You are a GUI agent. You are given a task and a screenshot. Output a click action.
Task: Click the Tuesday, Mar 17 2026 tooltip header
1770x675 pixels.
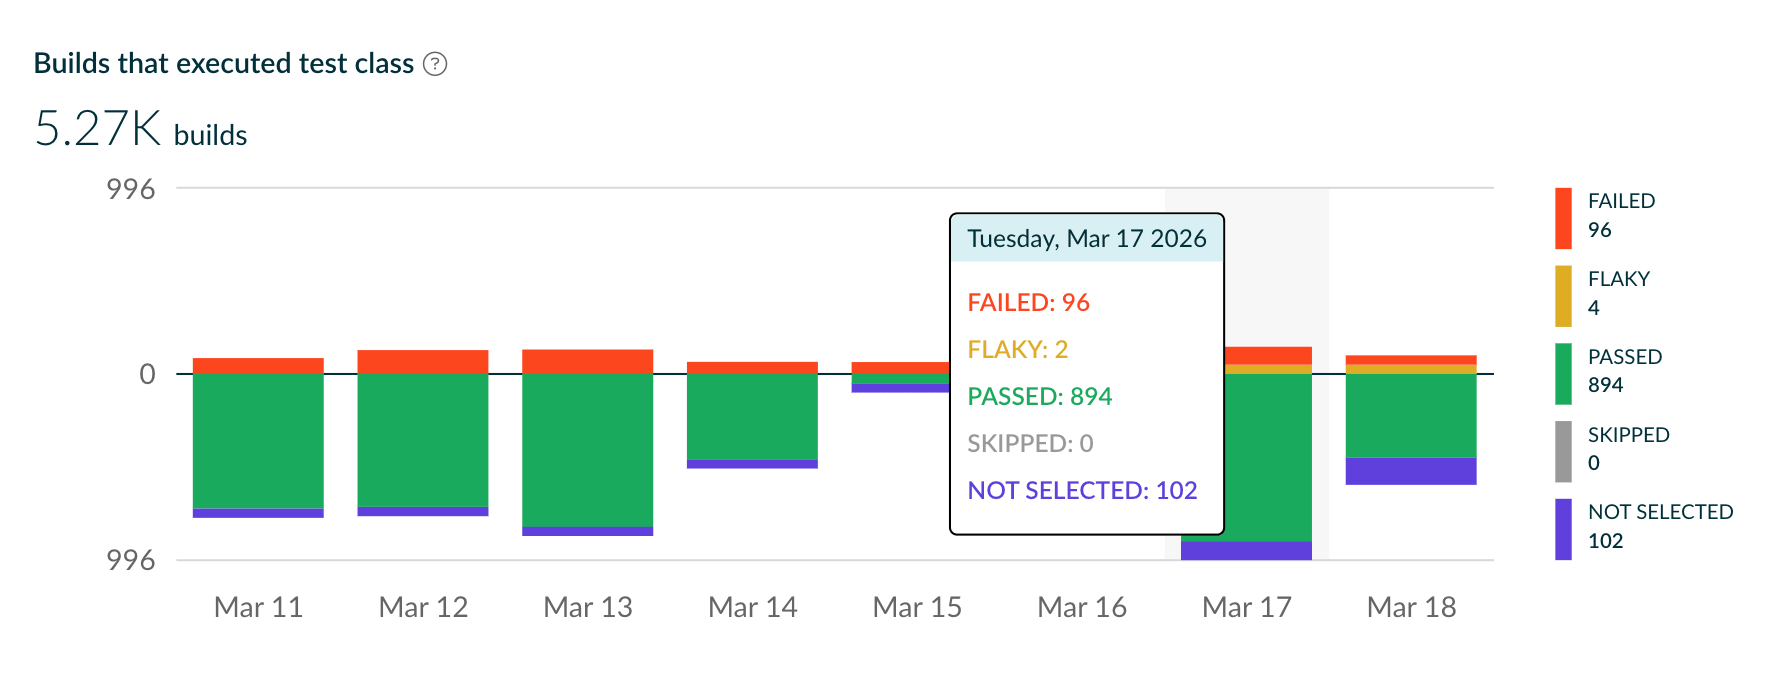point(1086,238)
